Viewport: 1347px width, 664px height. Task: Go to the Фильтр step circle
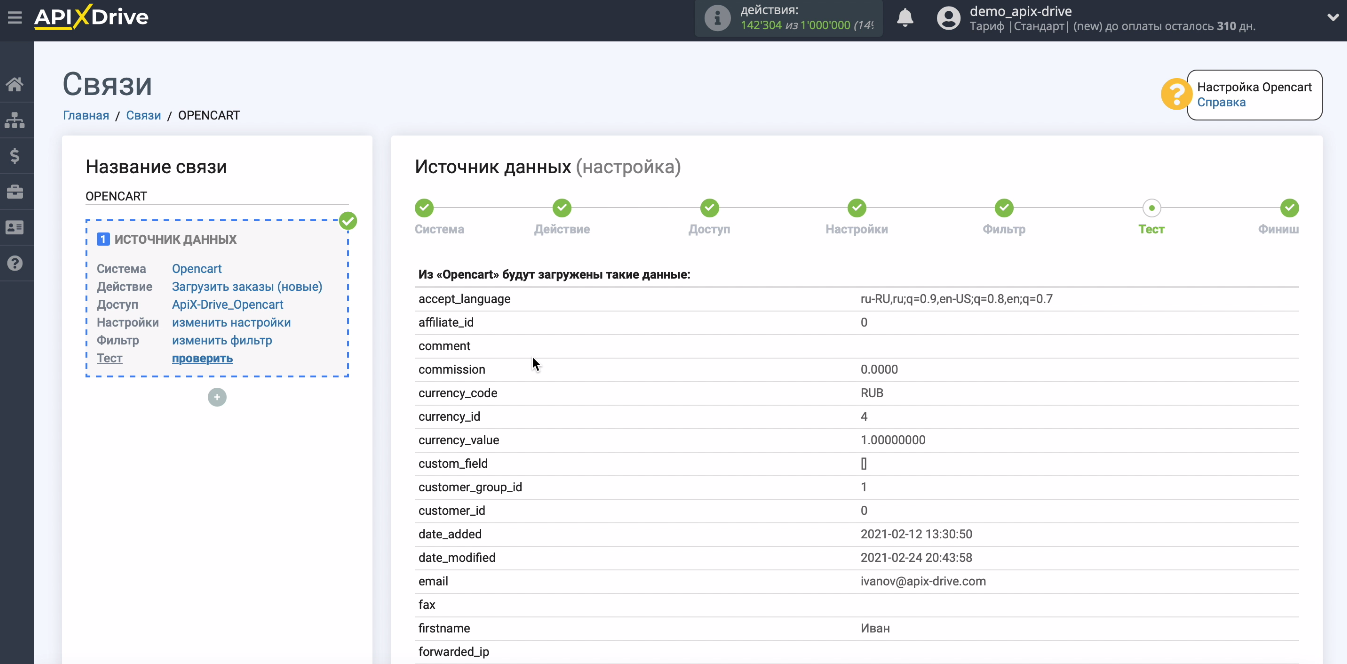point(1004,208)
